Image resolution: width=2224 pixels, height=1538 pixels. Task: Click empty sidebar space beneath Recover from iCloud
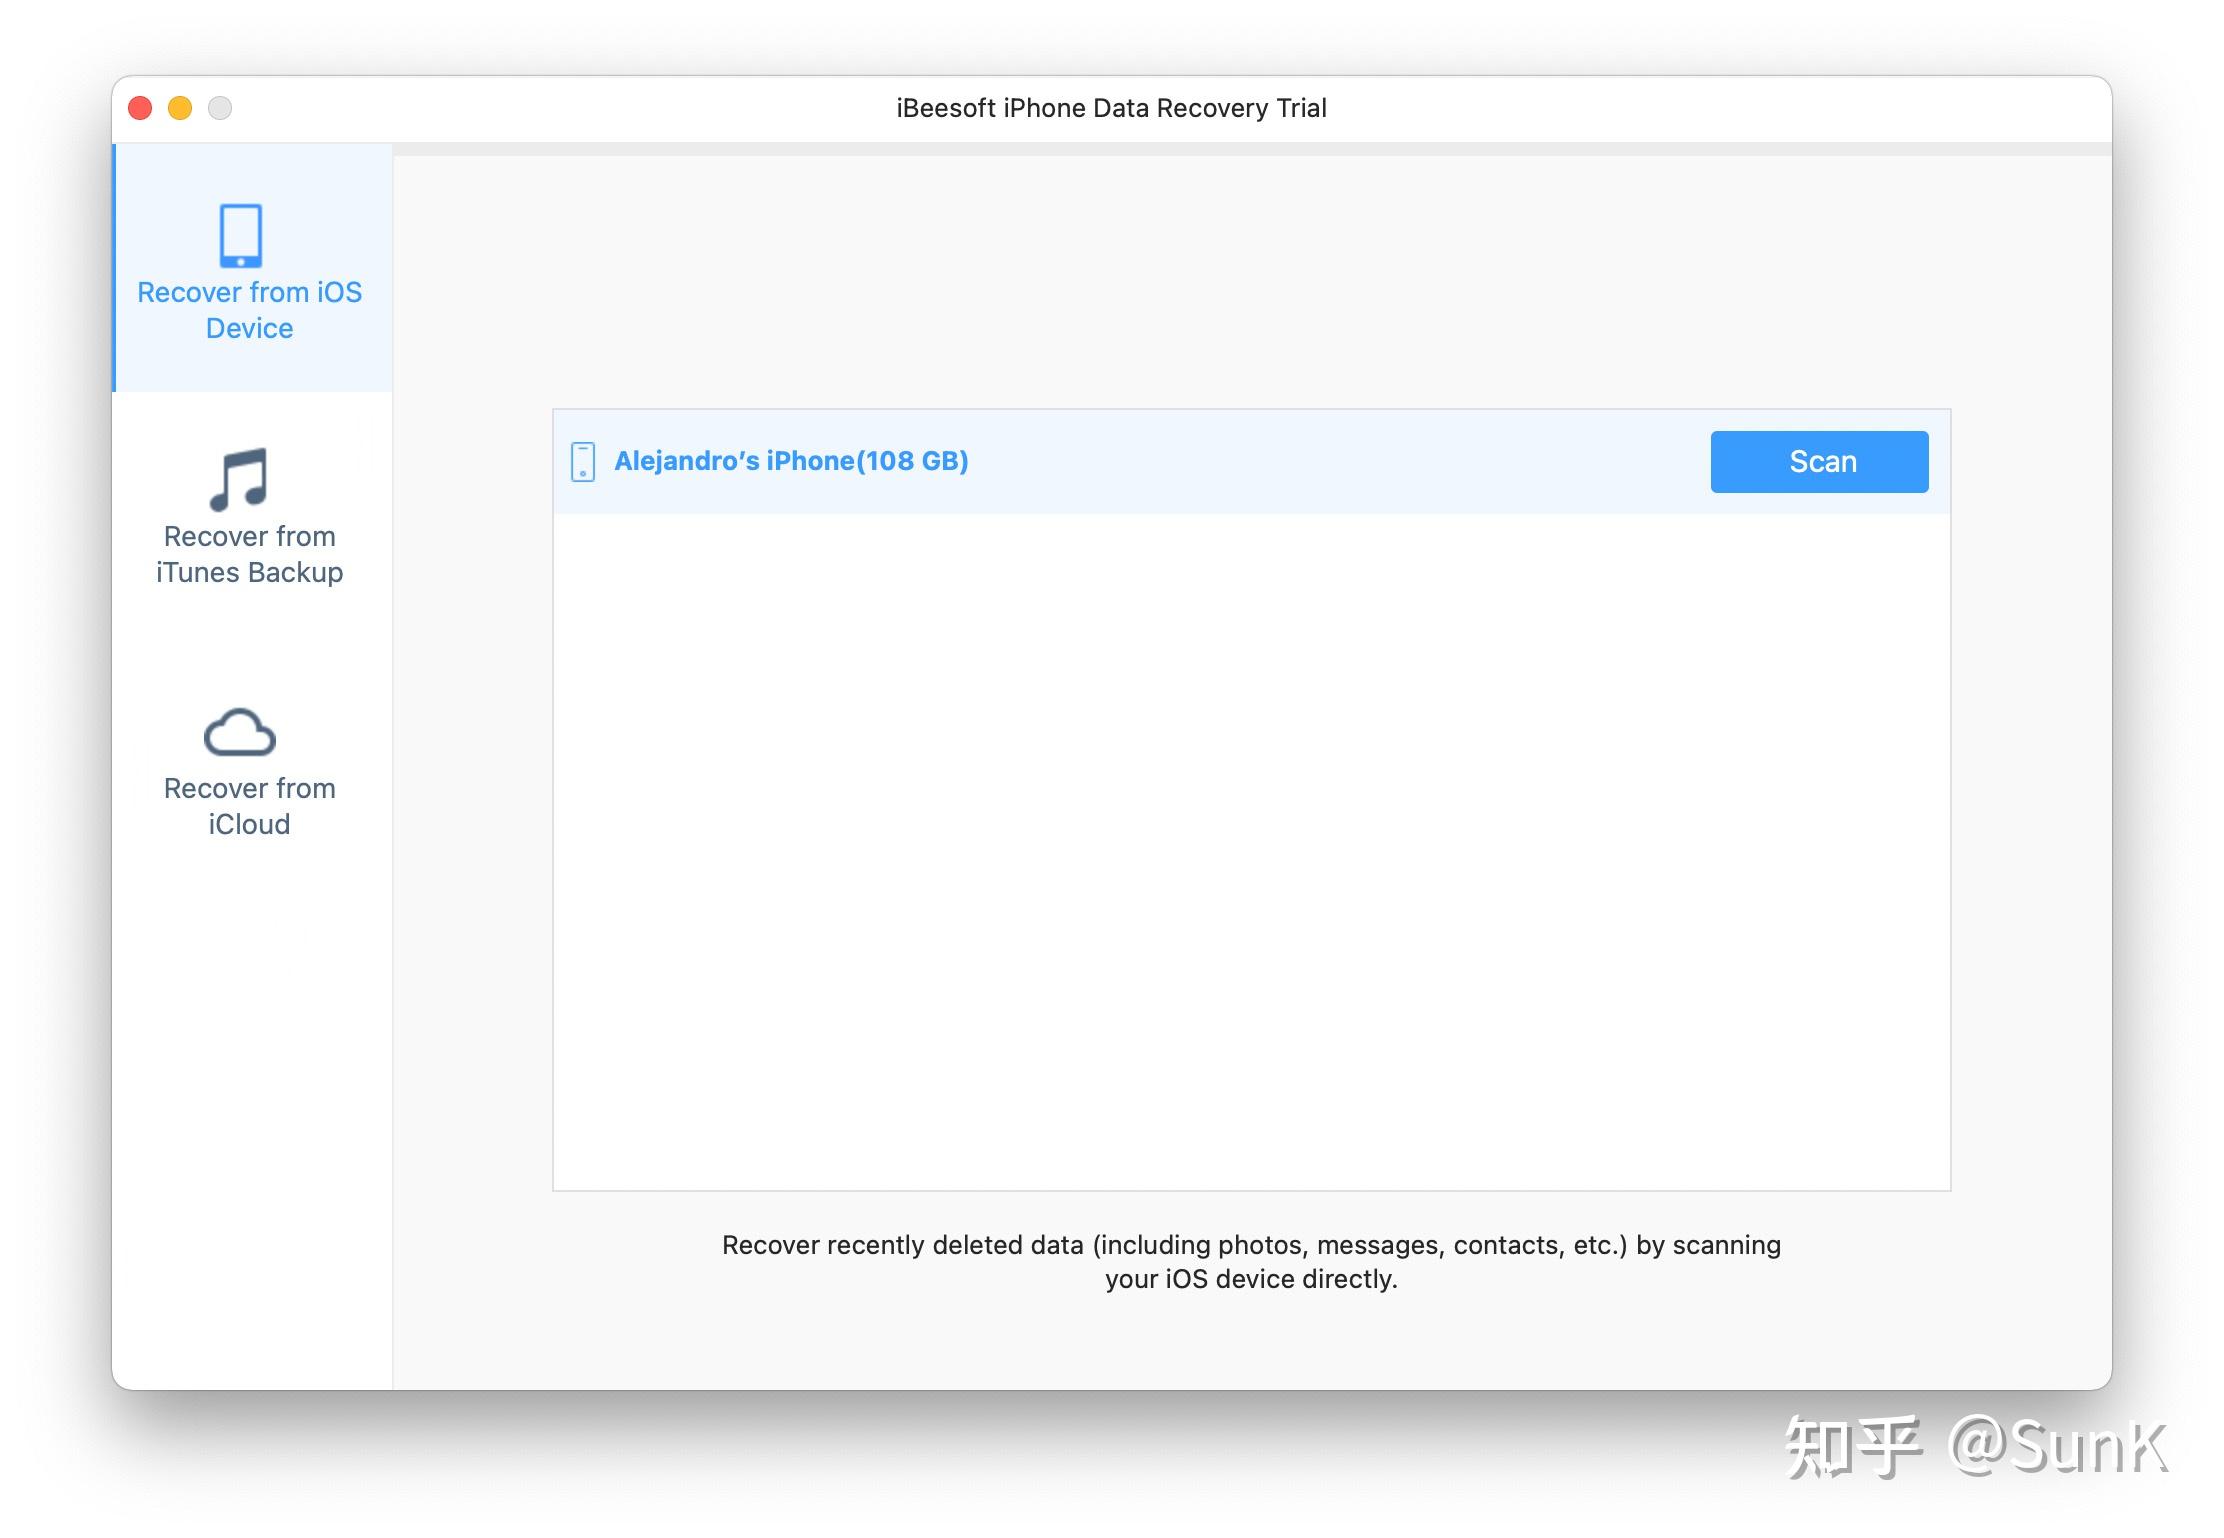[x=250, y=1100]
